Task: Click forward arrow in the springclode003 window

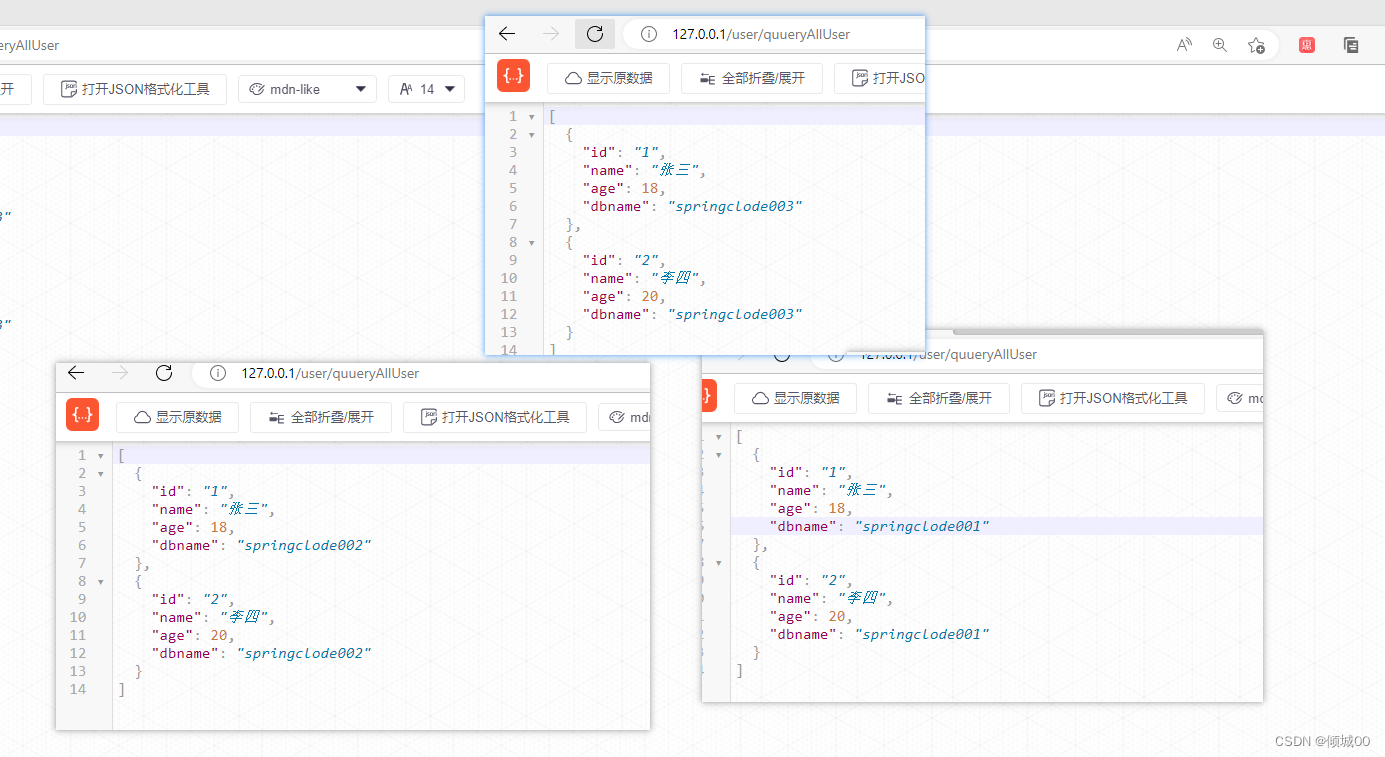Action: pos(551,34)
